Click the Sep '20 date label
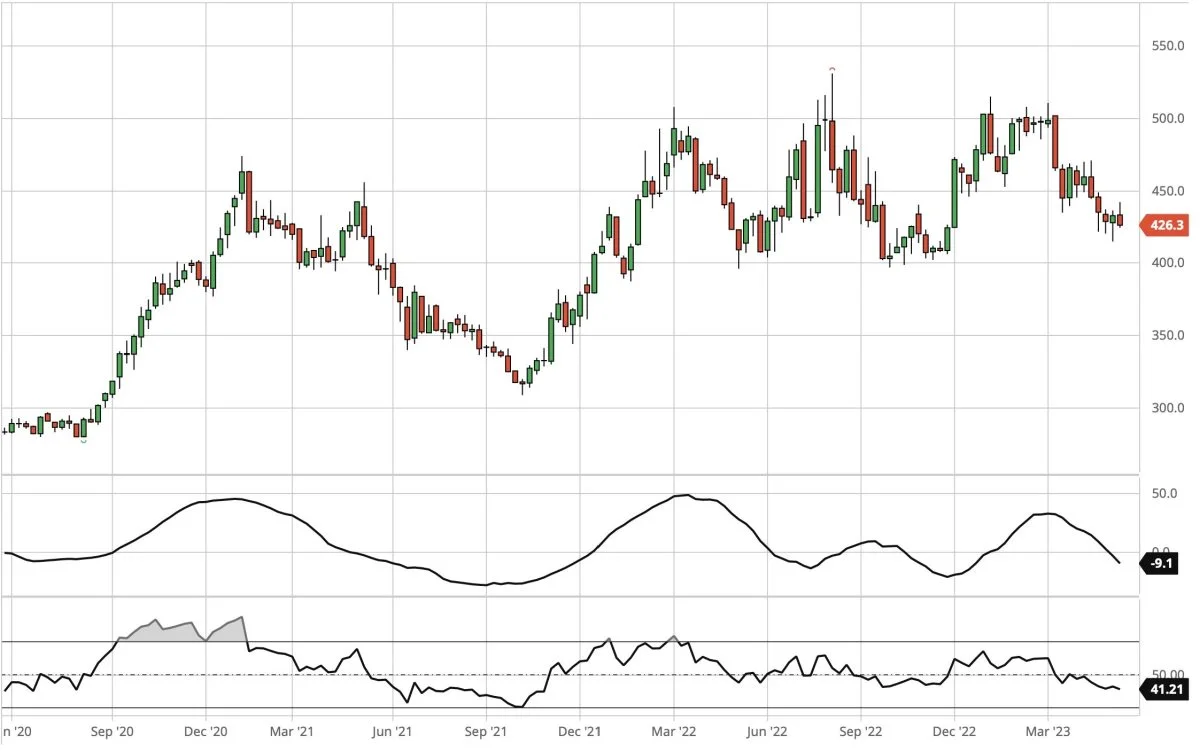1200x751 pixels. [x=113, y=731]
